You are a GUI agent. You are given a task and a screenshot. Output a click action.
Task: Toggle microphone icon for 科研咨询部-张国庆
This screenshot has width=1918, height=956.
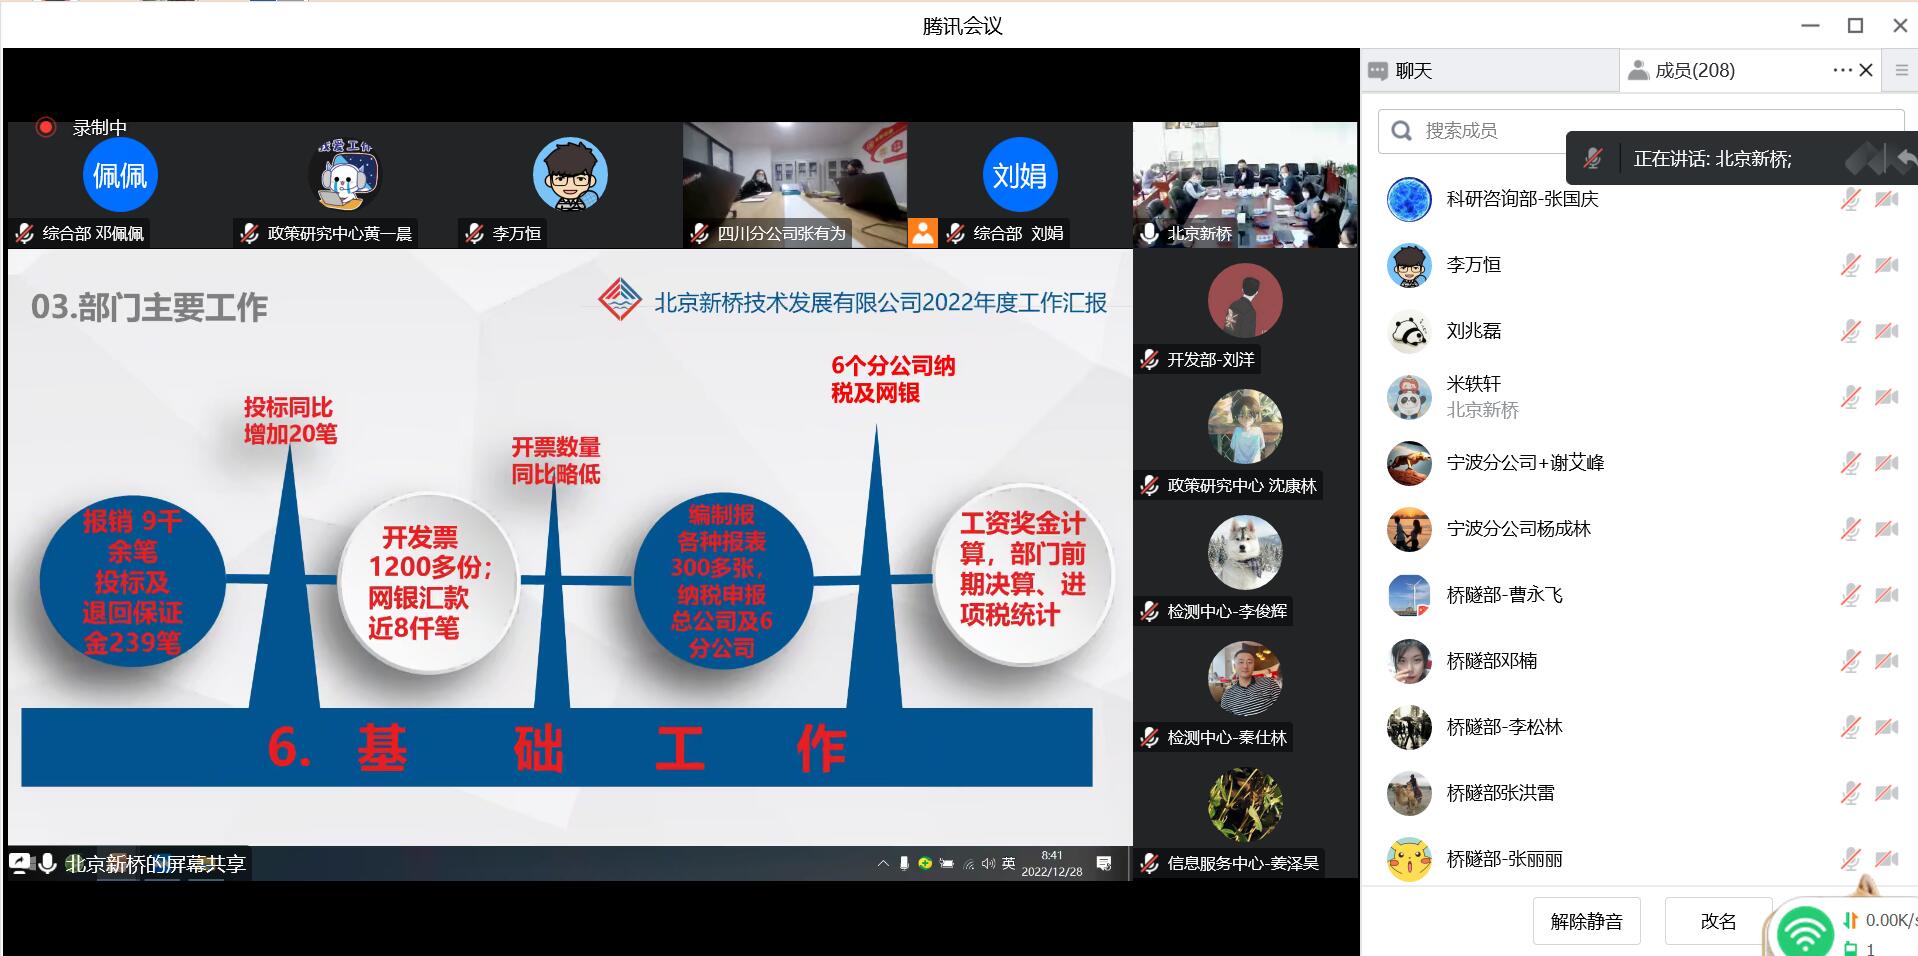click(1850, 199)
